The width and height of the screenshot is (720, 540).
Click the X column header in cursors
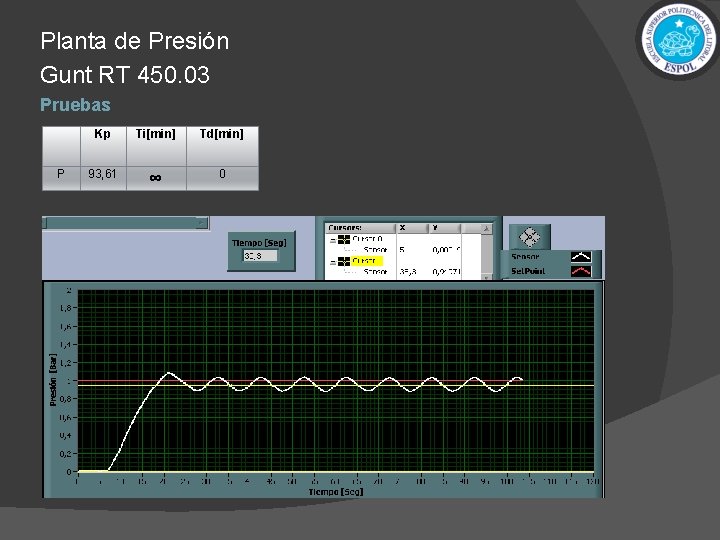pos(412,228)
